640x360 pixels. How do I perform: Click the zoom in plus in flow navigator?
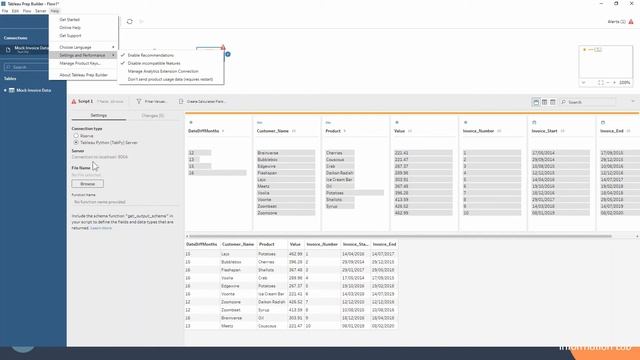pyautogui.click(x=614, y=82)
